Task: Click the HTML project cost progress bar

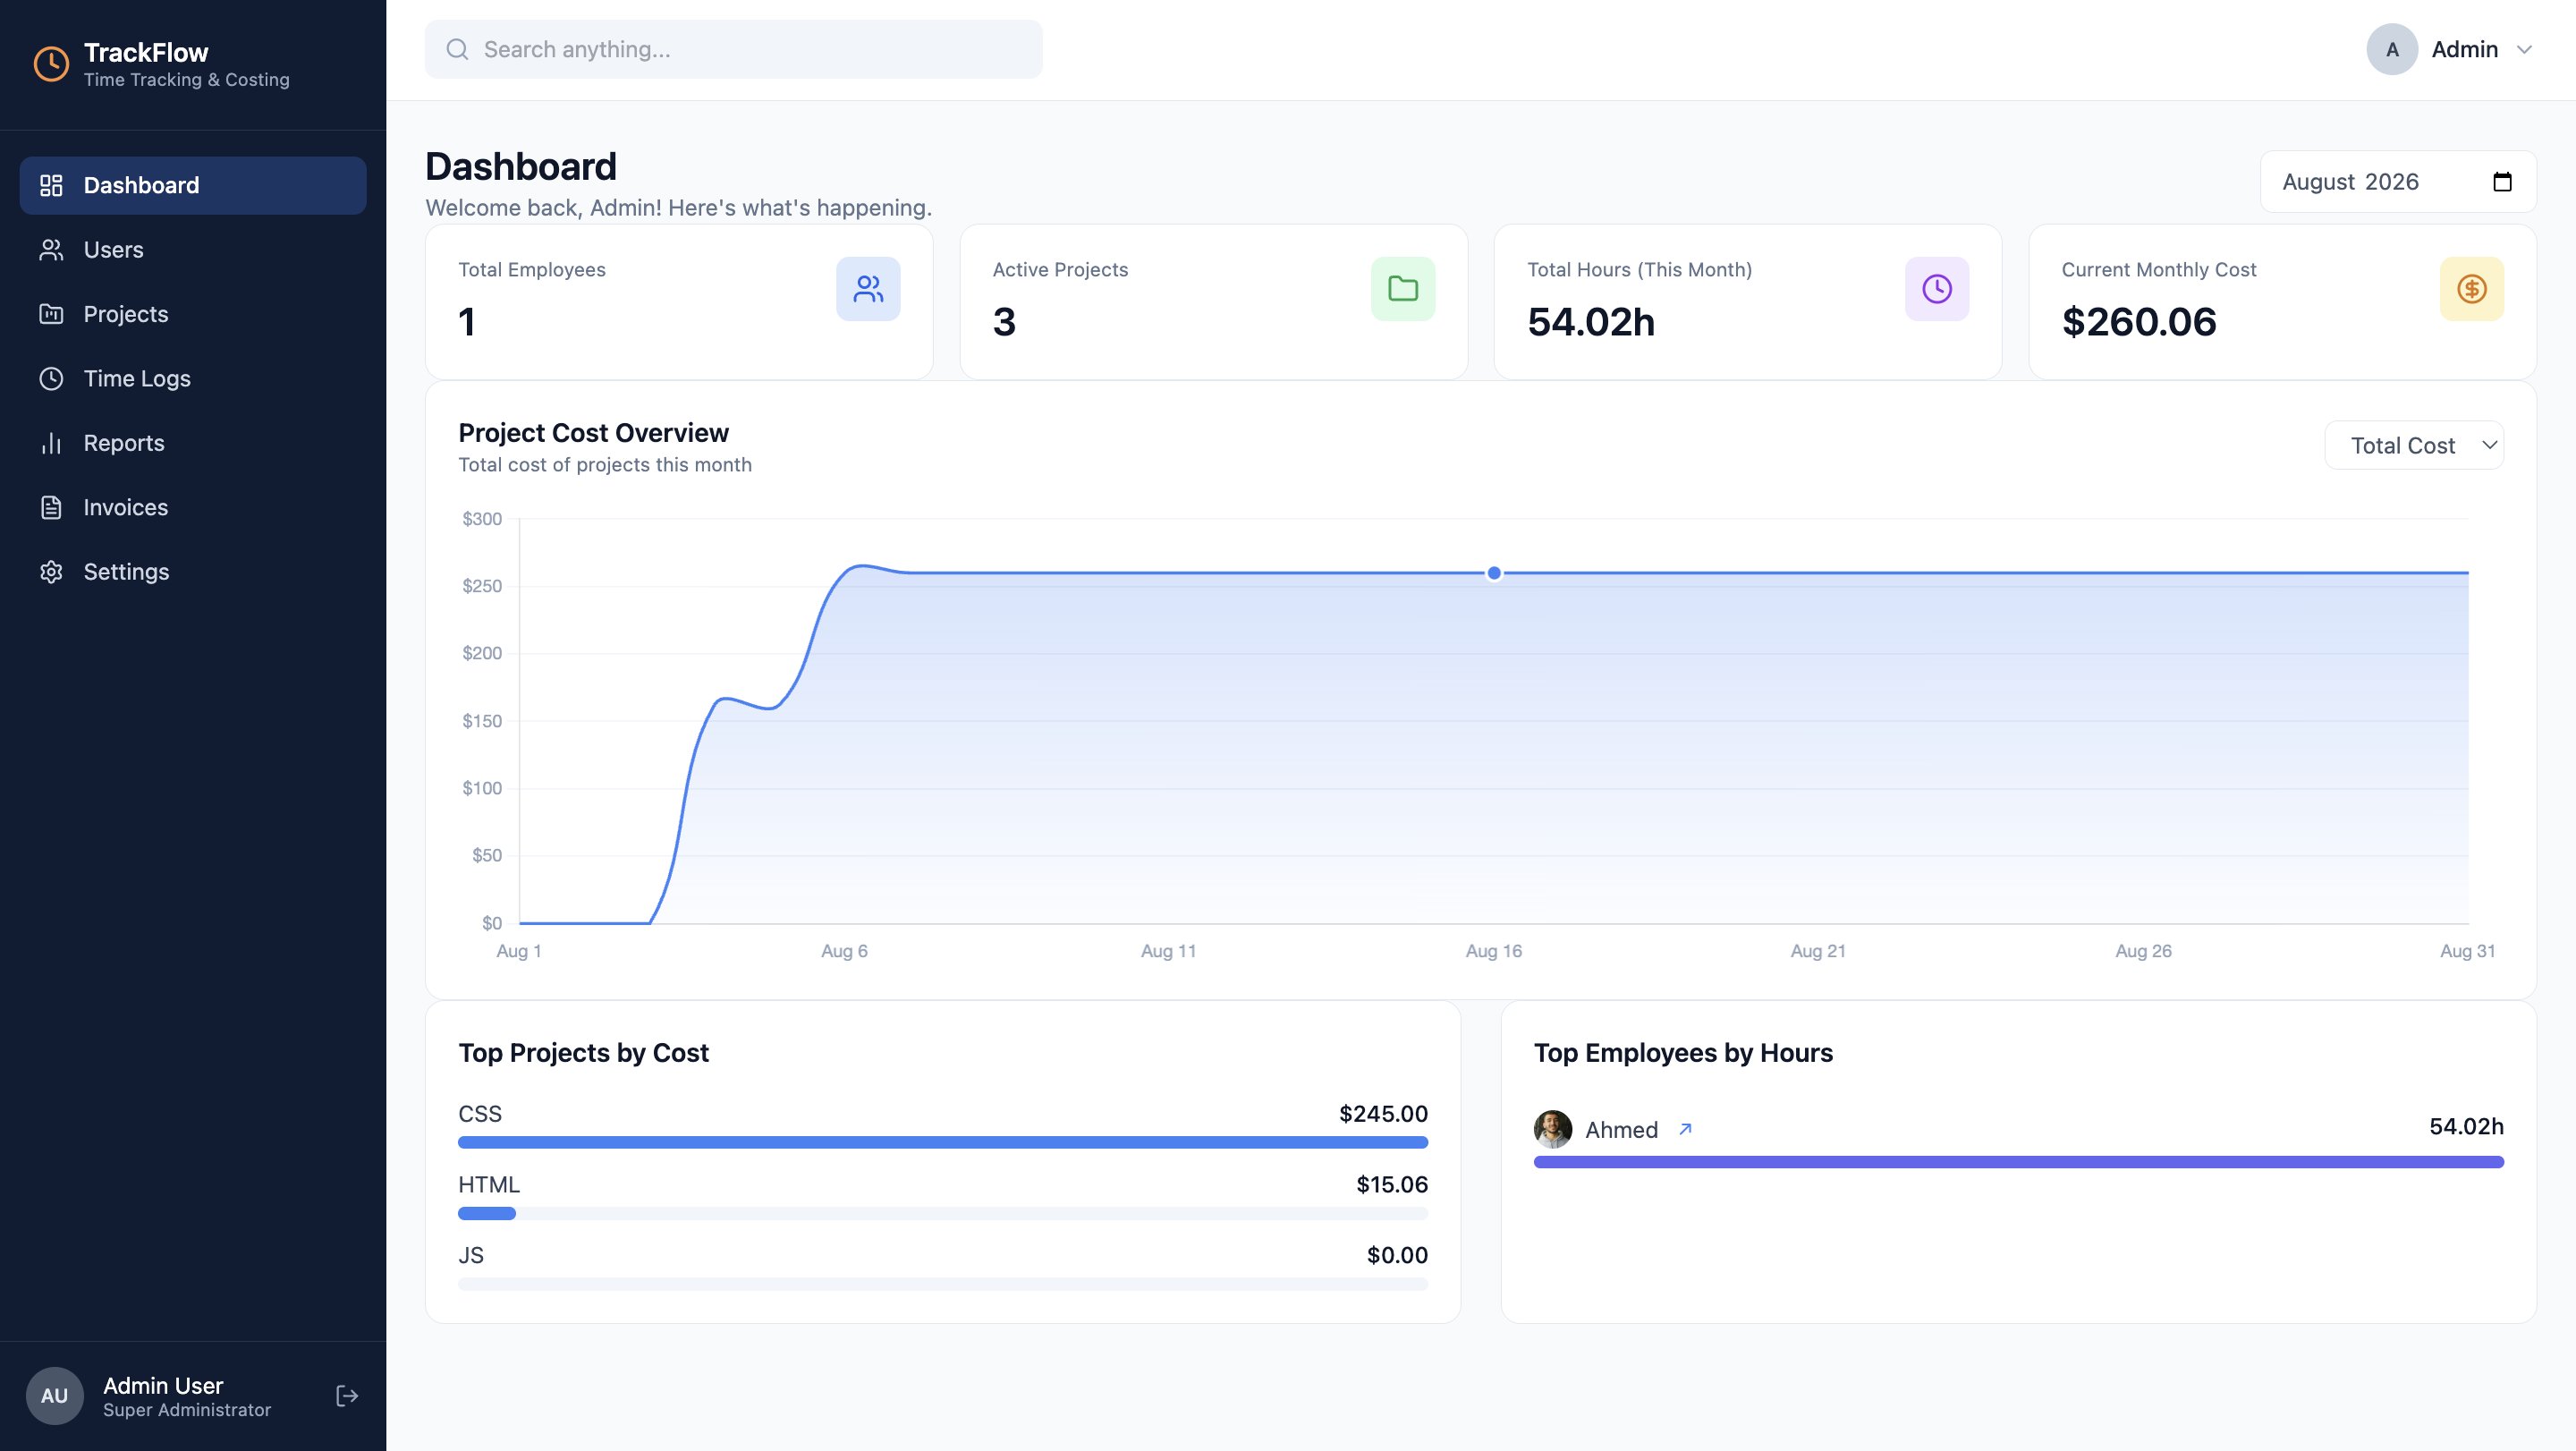Action: pyautogui.click(x=943, y=1213)
